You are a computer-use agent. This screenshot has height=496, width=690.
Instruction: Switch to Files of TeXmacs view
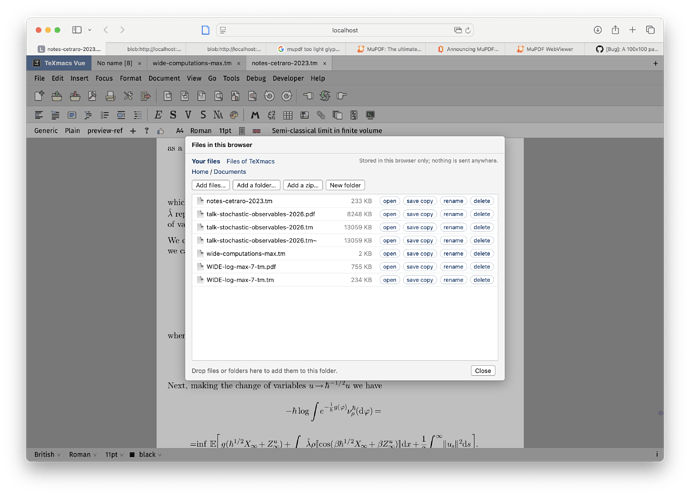point(250,162)
